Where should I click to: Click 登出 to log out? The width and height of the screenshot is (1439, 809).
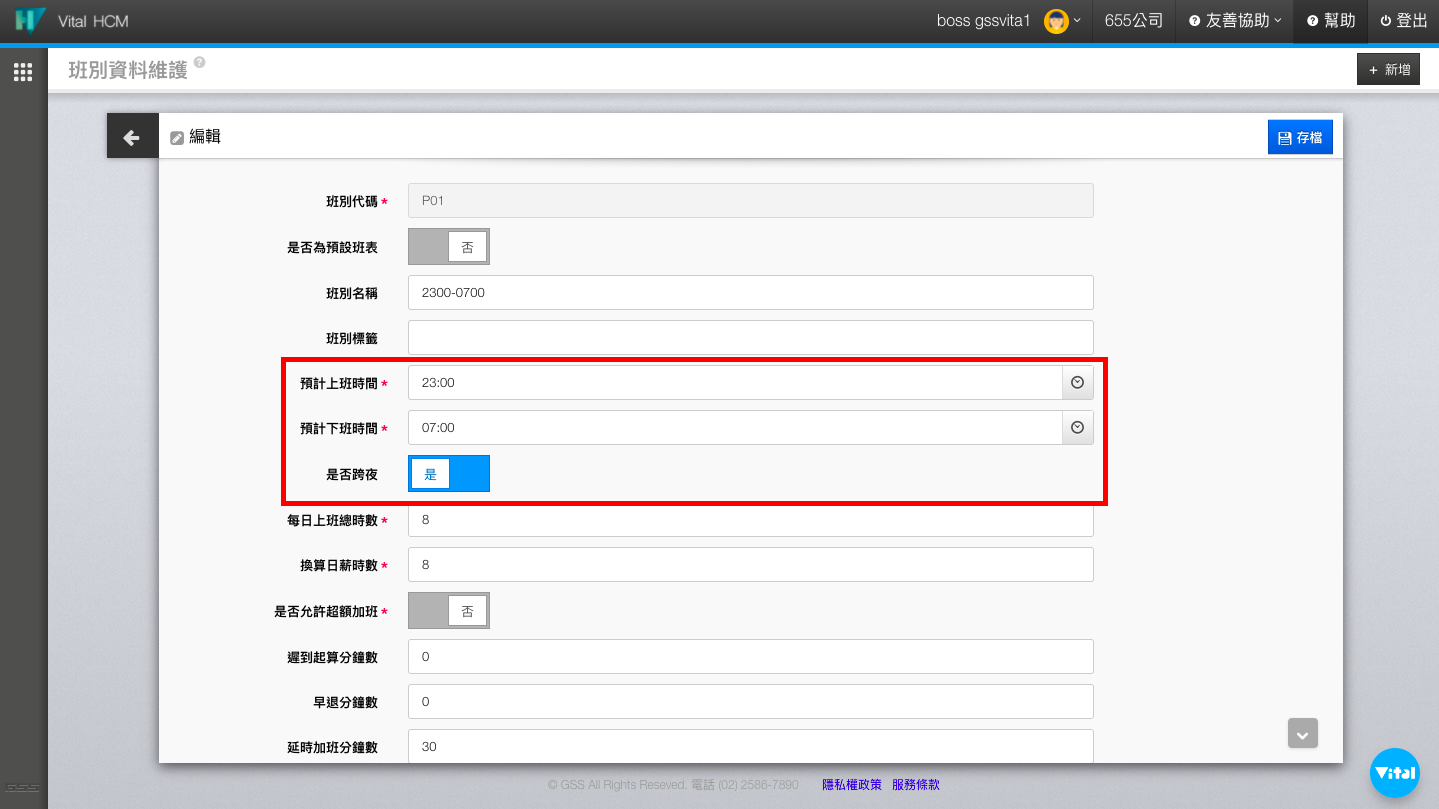click(x=1403, y=21)
